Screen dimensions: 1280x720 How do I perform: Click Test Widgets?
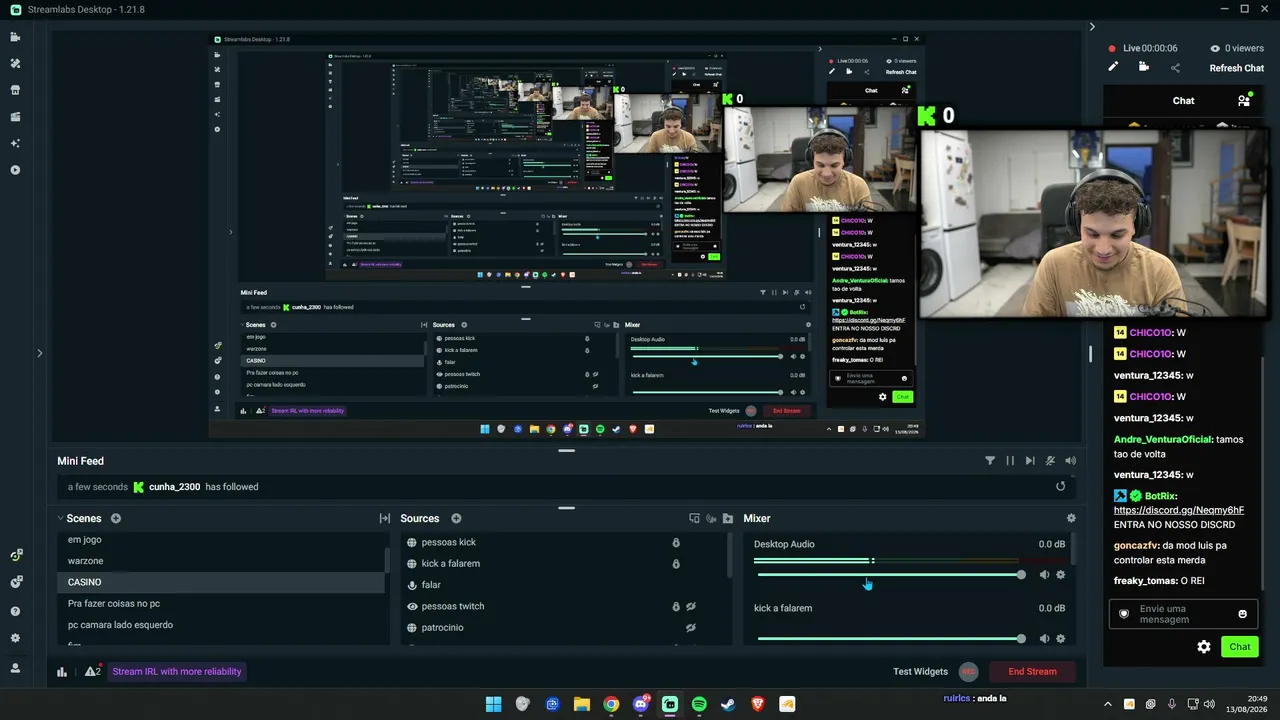pyautogui.click(x=920, y=672)
